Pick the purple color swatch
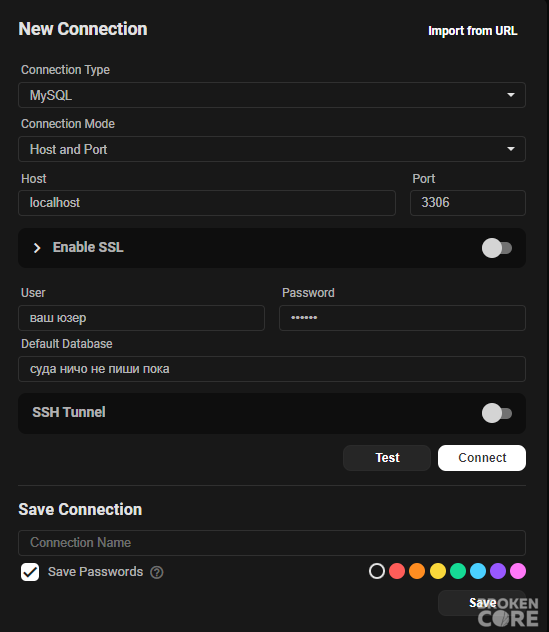The image size is (549, 632). tap(498, 571)
